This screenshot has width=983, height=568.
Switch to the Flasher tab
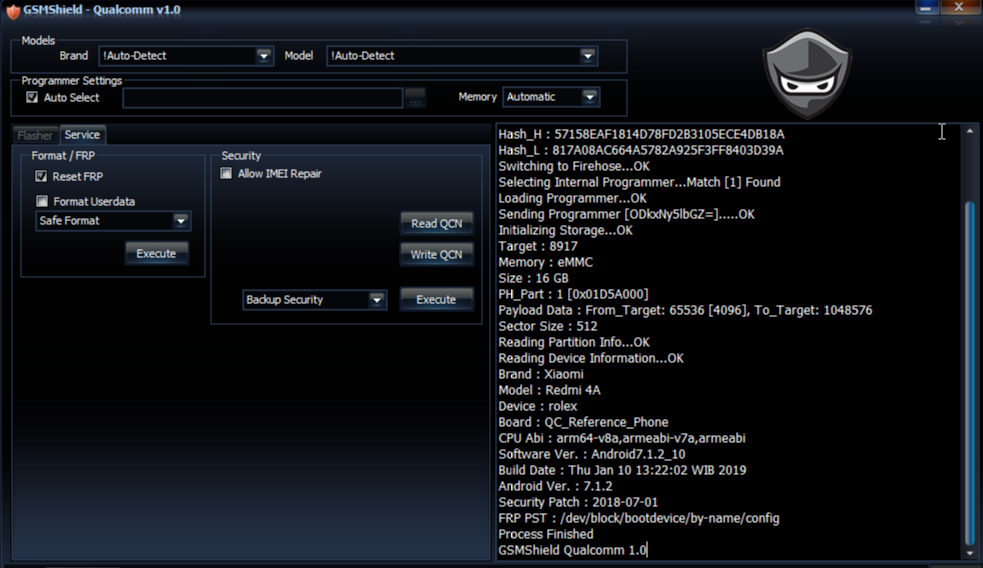tap(35, 135)
